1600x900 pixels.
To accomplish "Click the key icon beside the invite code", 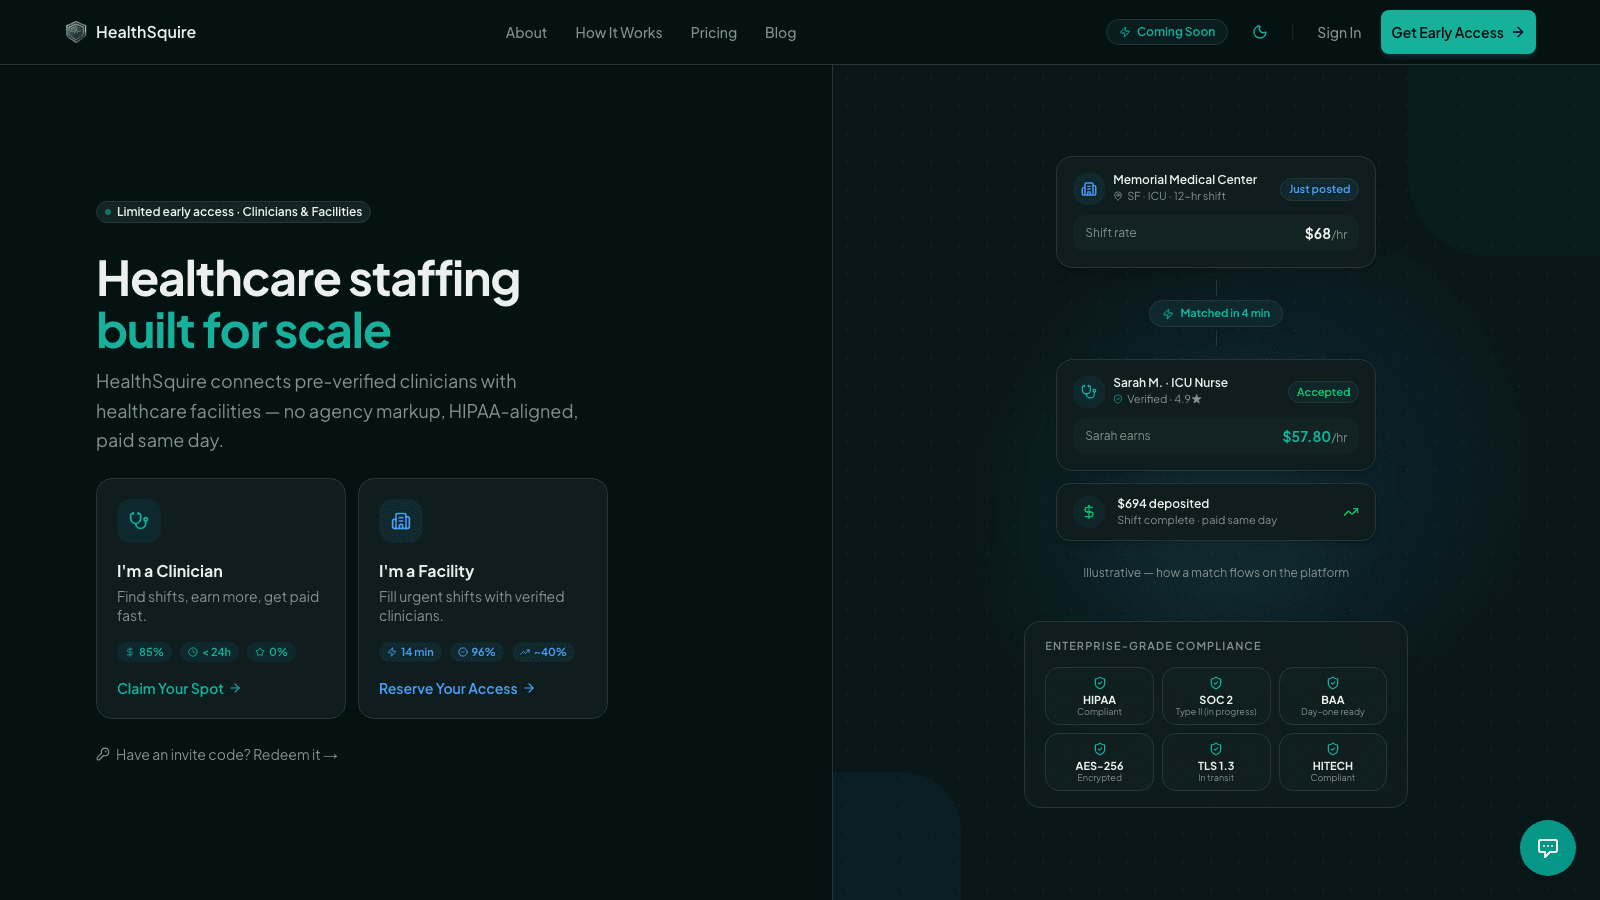I will [103, 754].
